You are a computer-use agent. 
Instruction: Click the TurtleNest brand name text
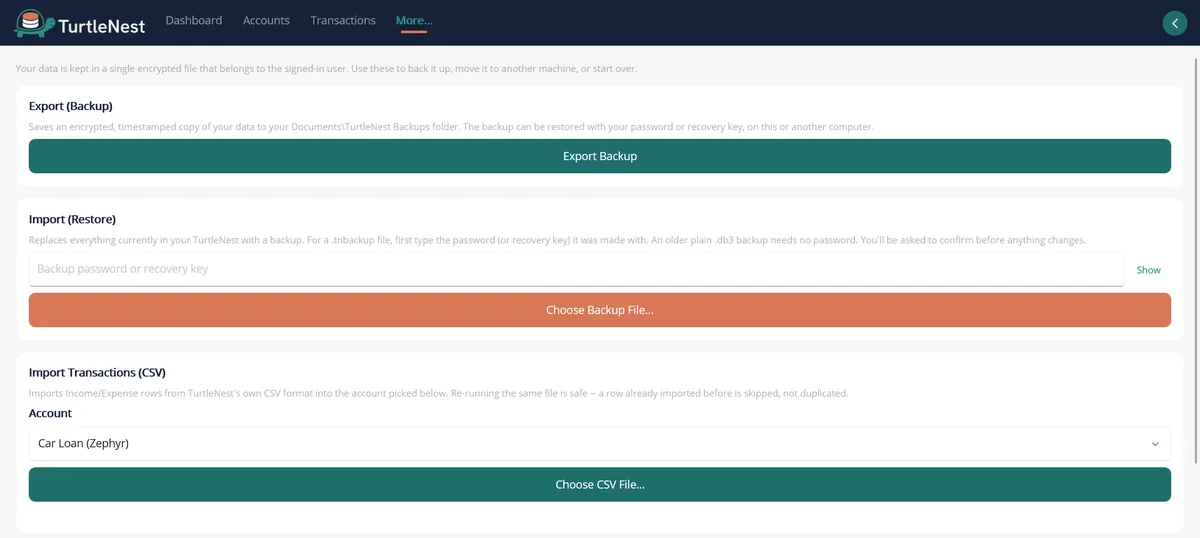point(102,26)
